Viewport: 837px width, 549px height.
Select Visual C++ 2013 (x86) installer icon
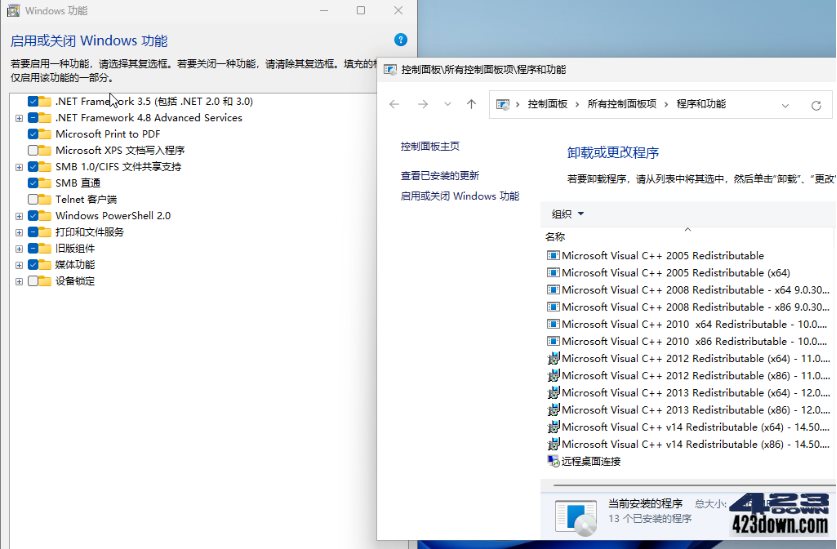[x=553, y=410]
